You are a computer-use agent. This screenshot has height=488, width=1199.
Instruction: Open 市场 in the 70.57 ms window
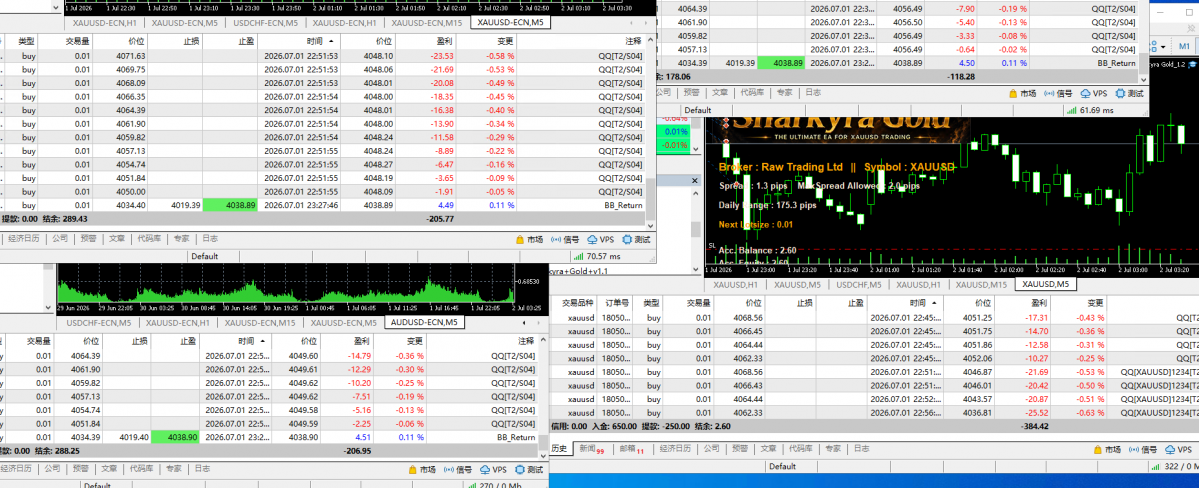pyautogui.click(x=528, y=239)
